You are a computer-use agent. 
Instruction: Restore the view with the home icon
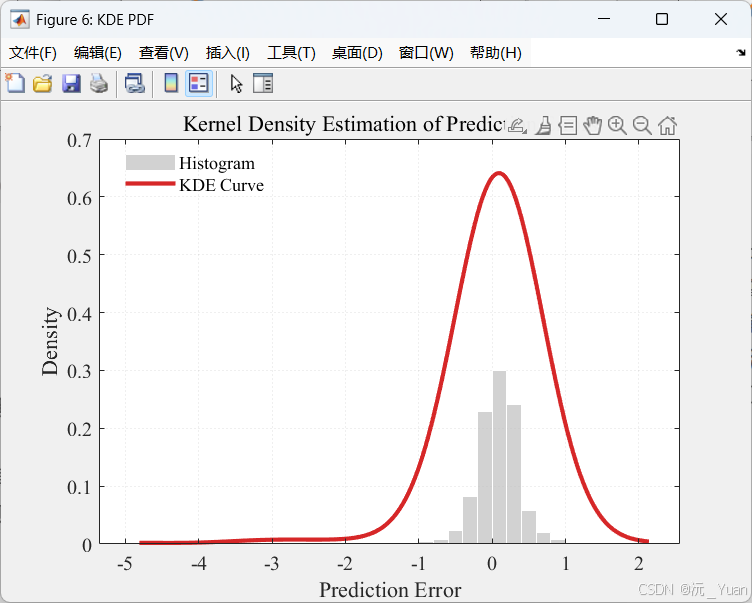(667, 126)
